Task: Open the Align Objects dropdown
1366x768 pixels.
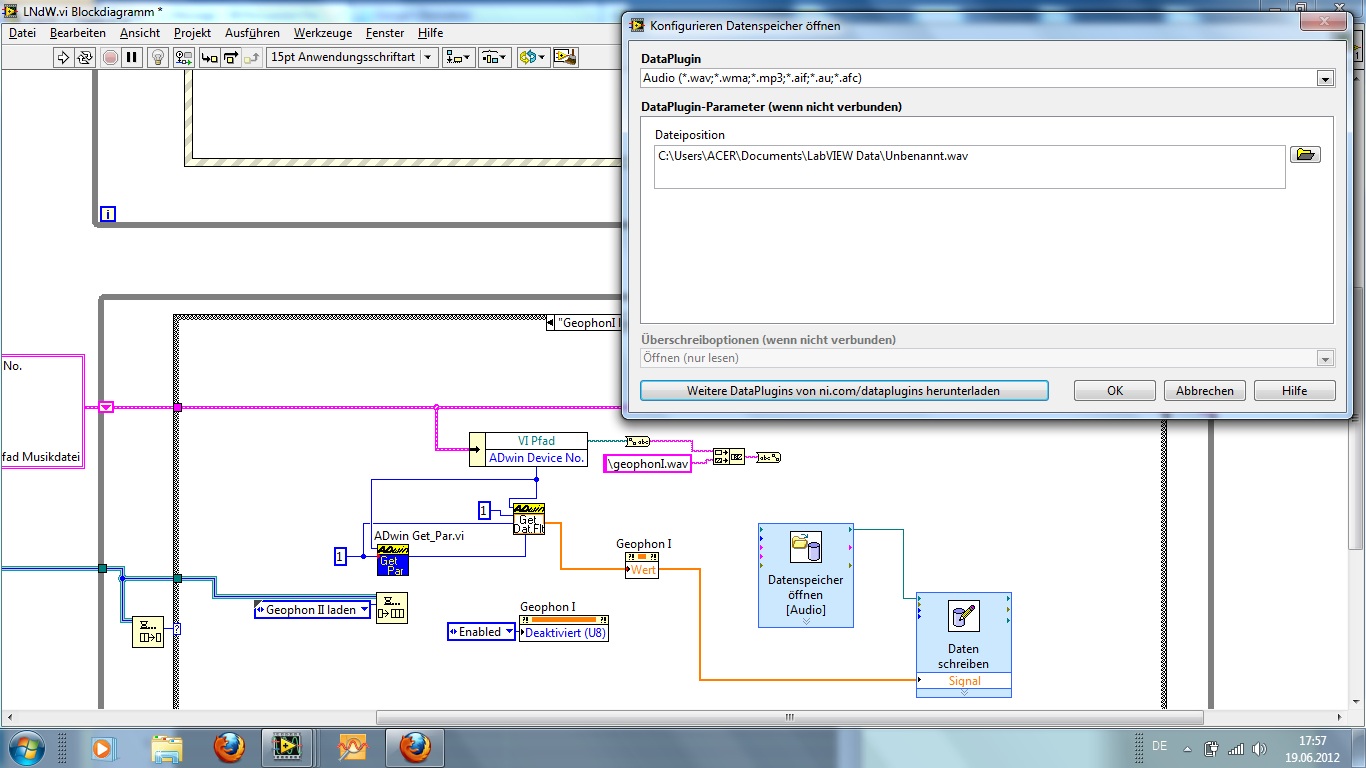Action: pos(460,58)
